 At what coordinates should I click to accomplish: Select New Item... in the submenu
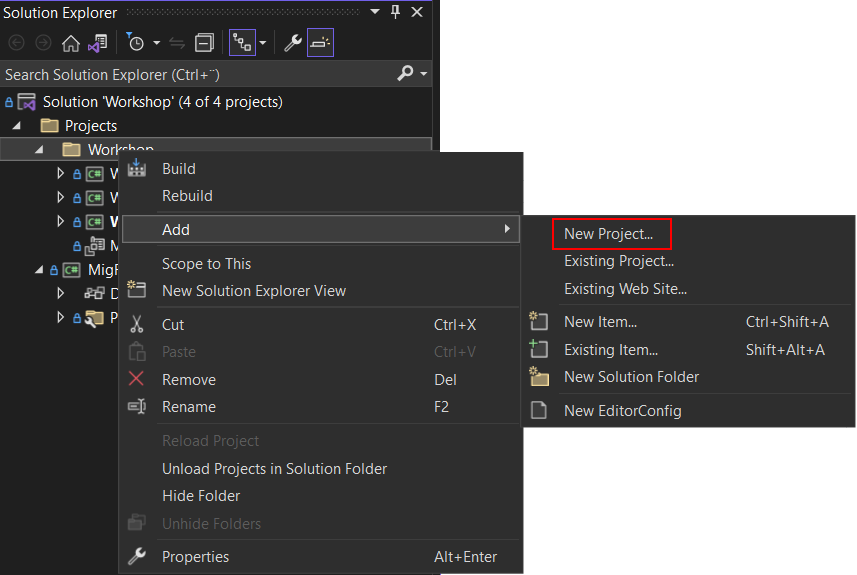[689, 322]
